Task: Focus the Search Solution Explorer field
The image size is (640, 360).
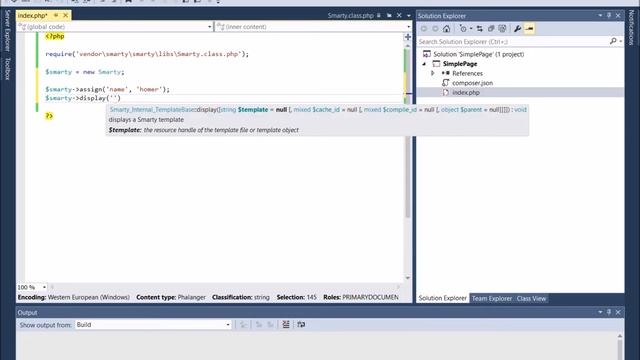Action: click(x=513, y=41)
